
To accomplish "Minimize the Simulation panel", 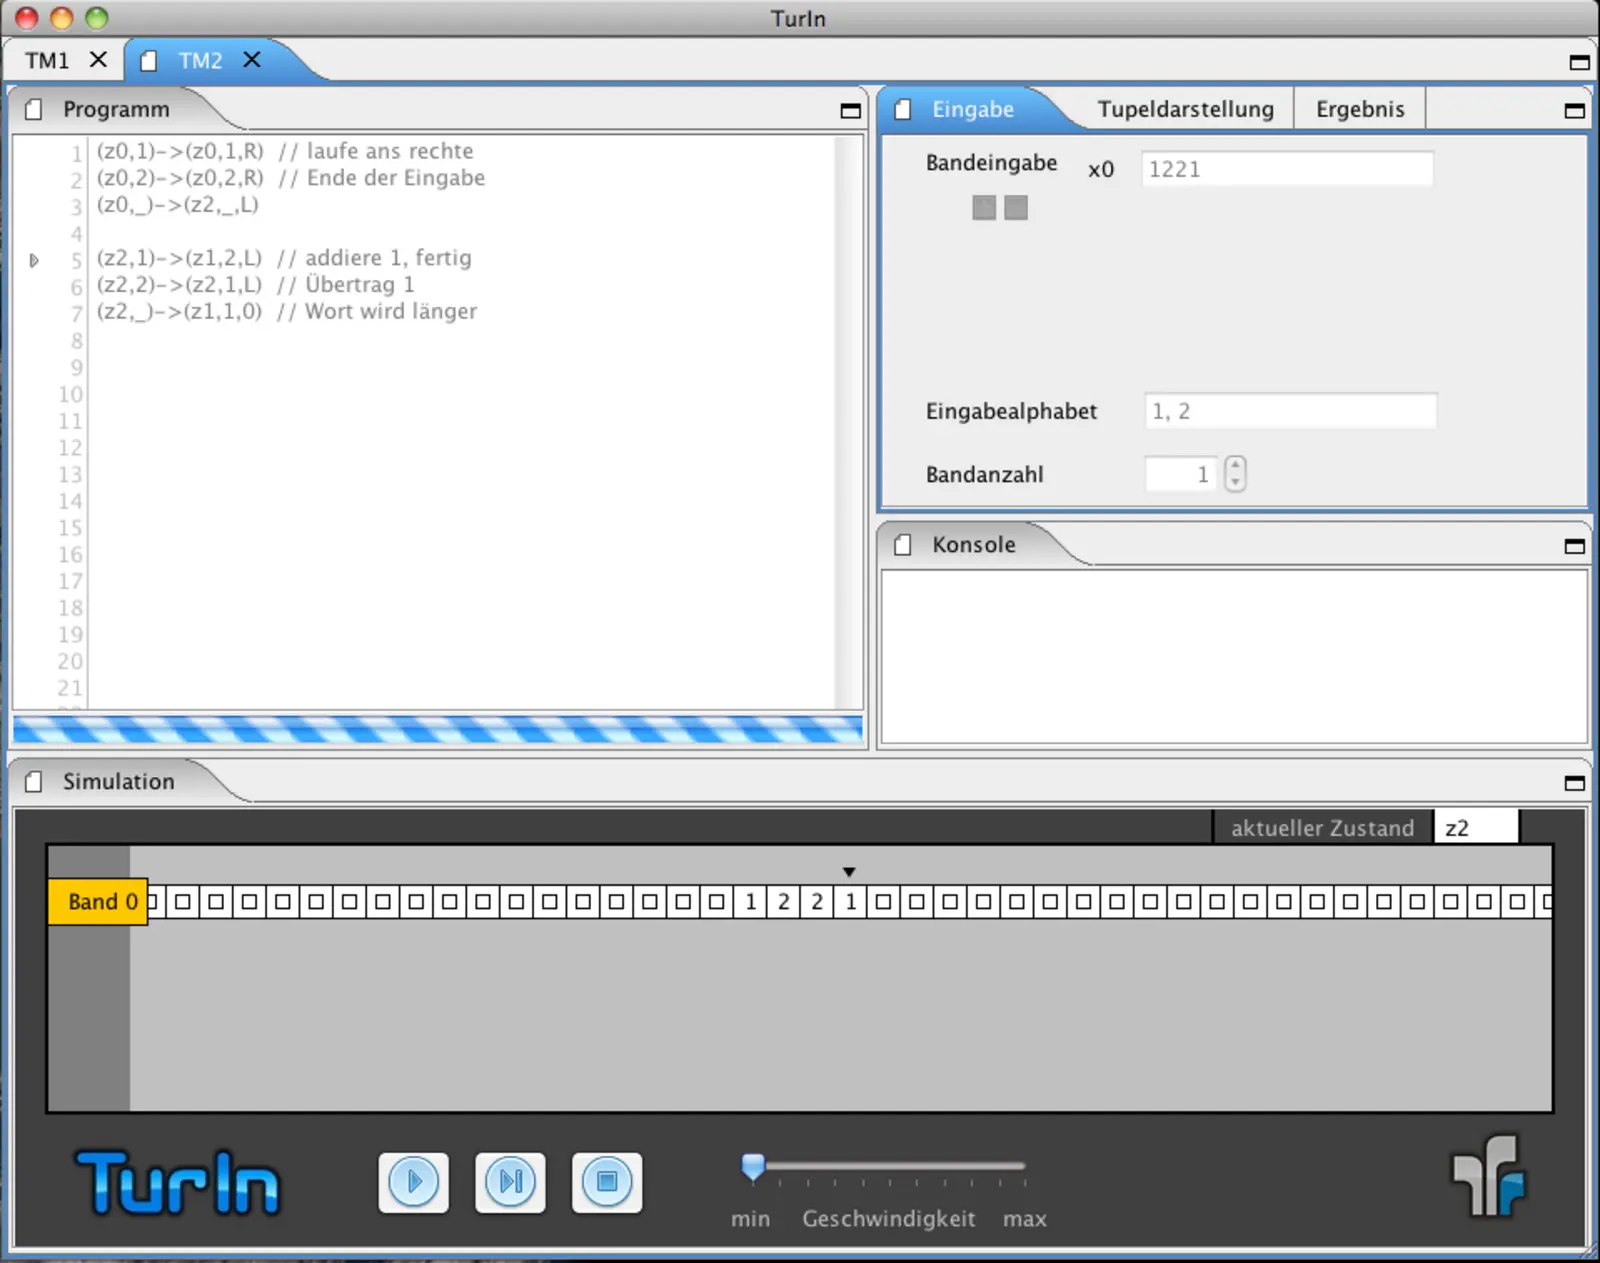I will [x=1574, y=783].
